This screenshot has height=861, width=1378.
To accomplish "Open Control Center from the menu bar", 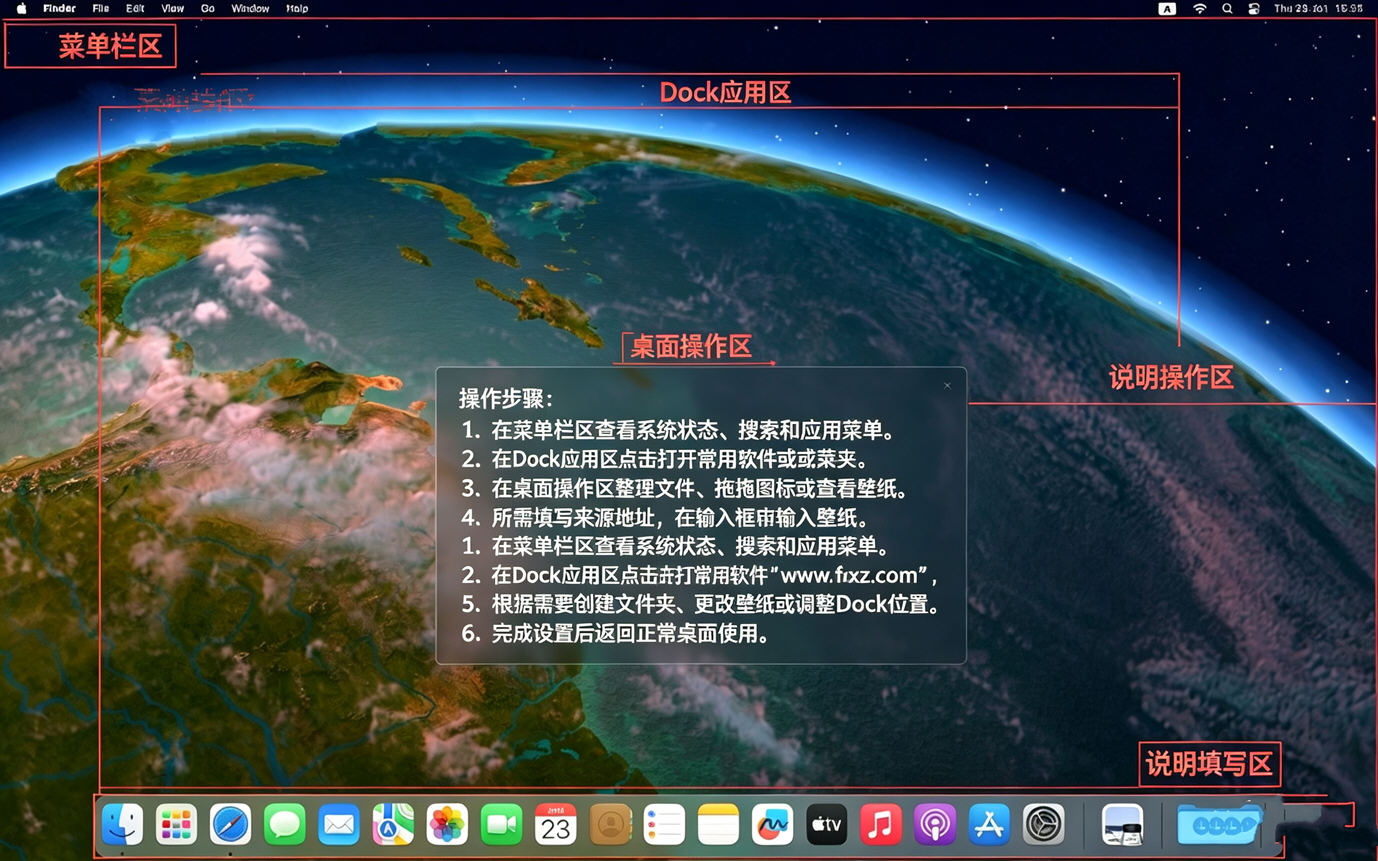I will 1254,8.
